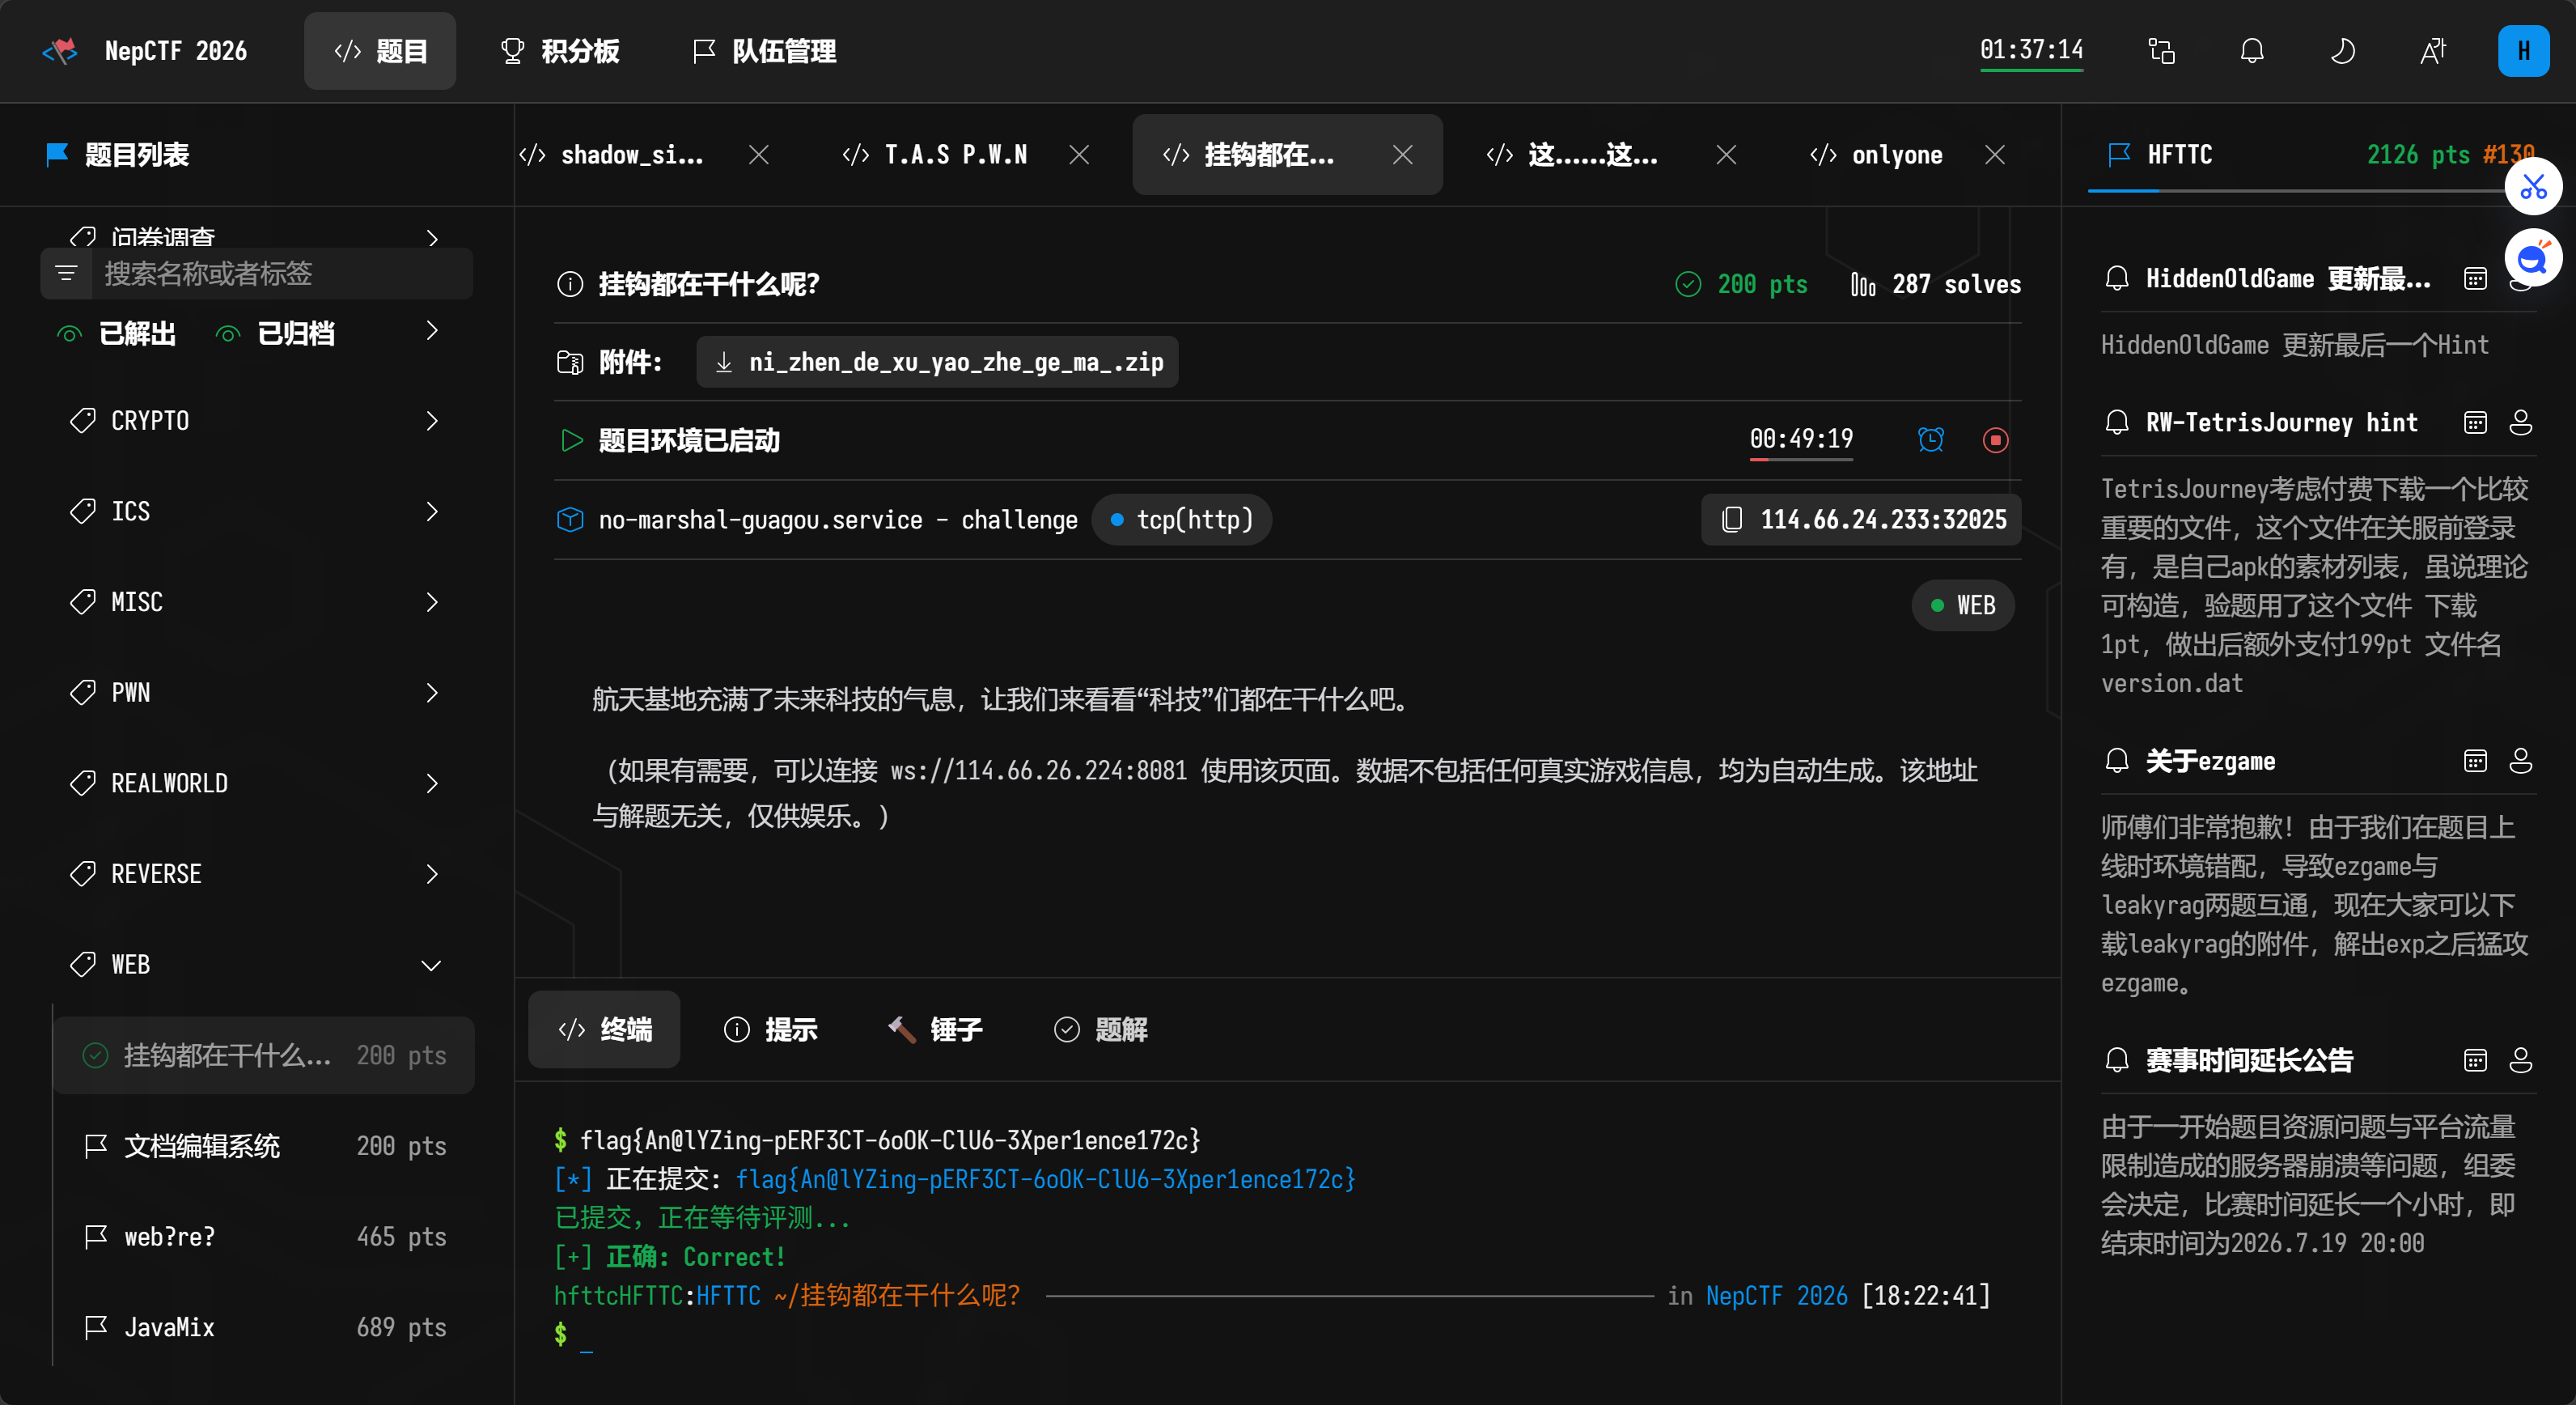Switch to the 锤子 hammer tab
The width and height of the screenshot is (2576, 1405).
pyautogui.click(x=935, y=1030)
